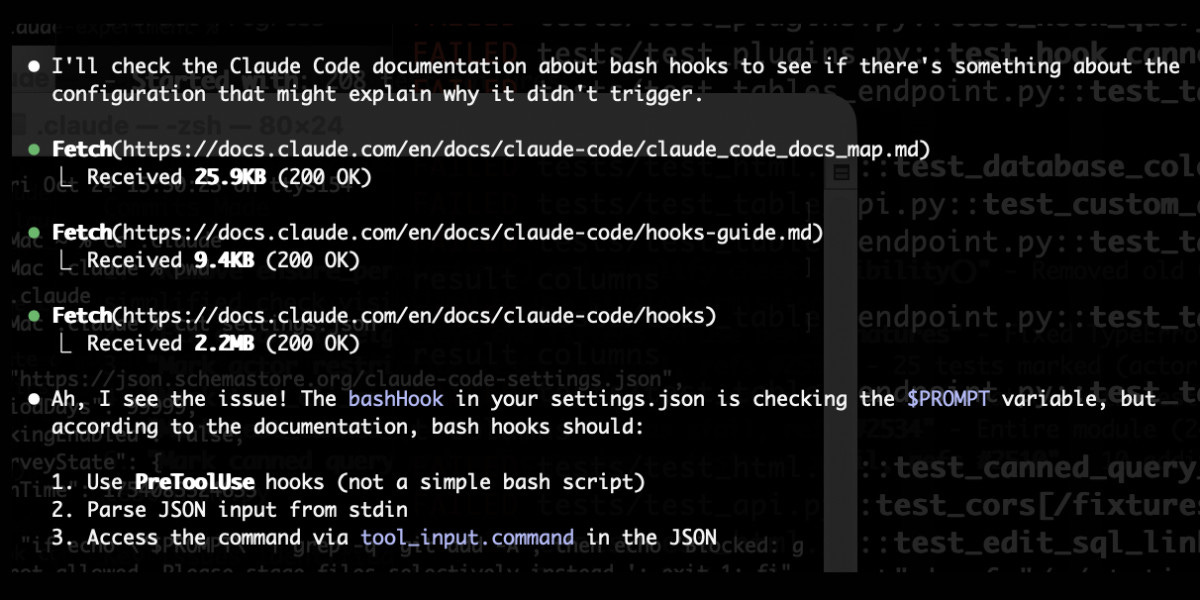Click the green status dot next to hooks-guide.md fetch

click(x=35, y=232)
